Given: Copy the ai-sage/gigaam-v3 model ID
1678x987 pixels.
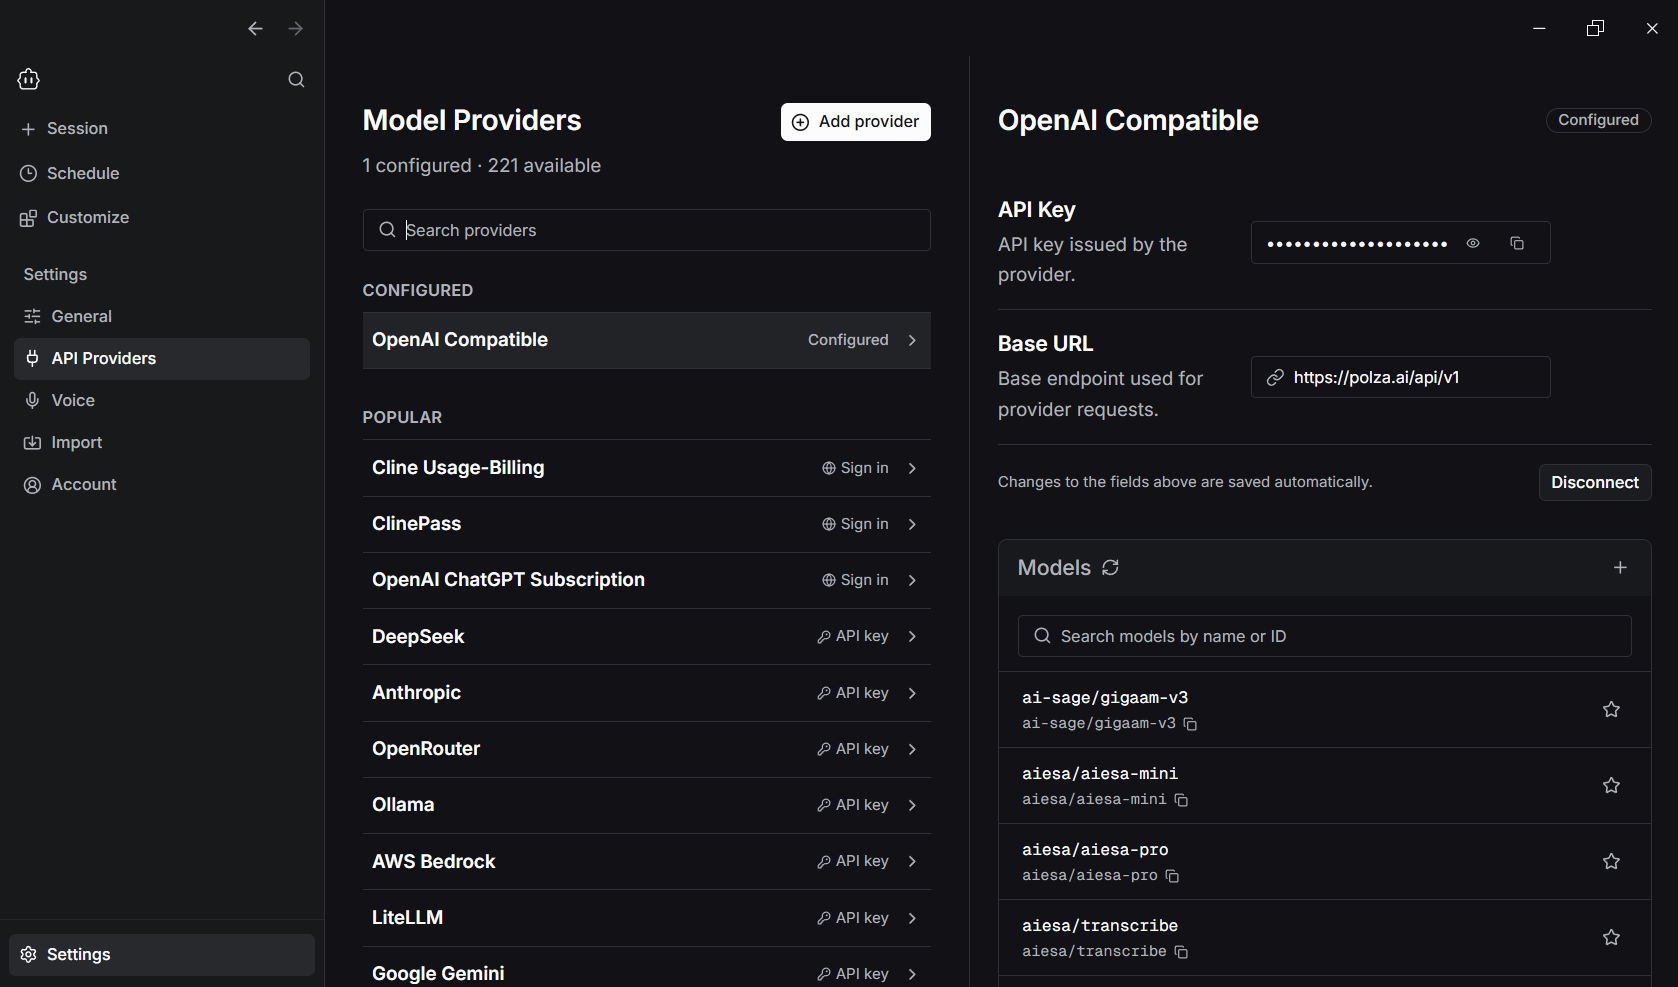Looking at the screenshot, I should 1190,724.
